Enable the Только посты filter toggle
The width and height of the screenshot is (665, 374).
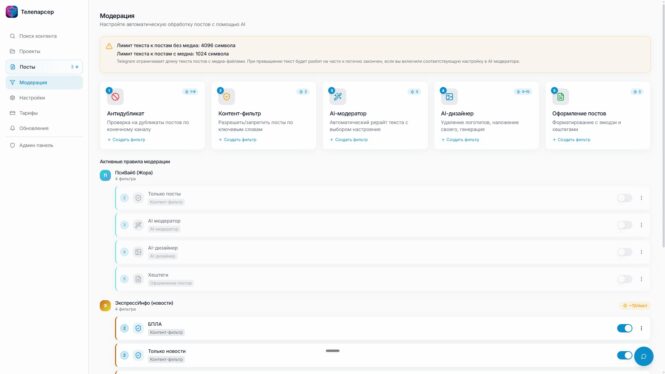tap(624, 198)
